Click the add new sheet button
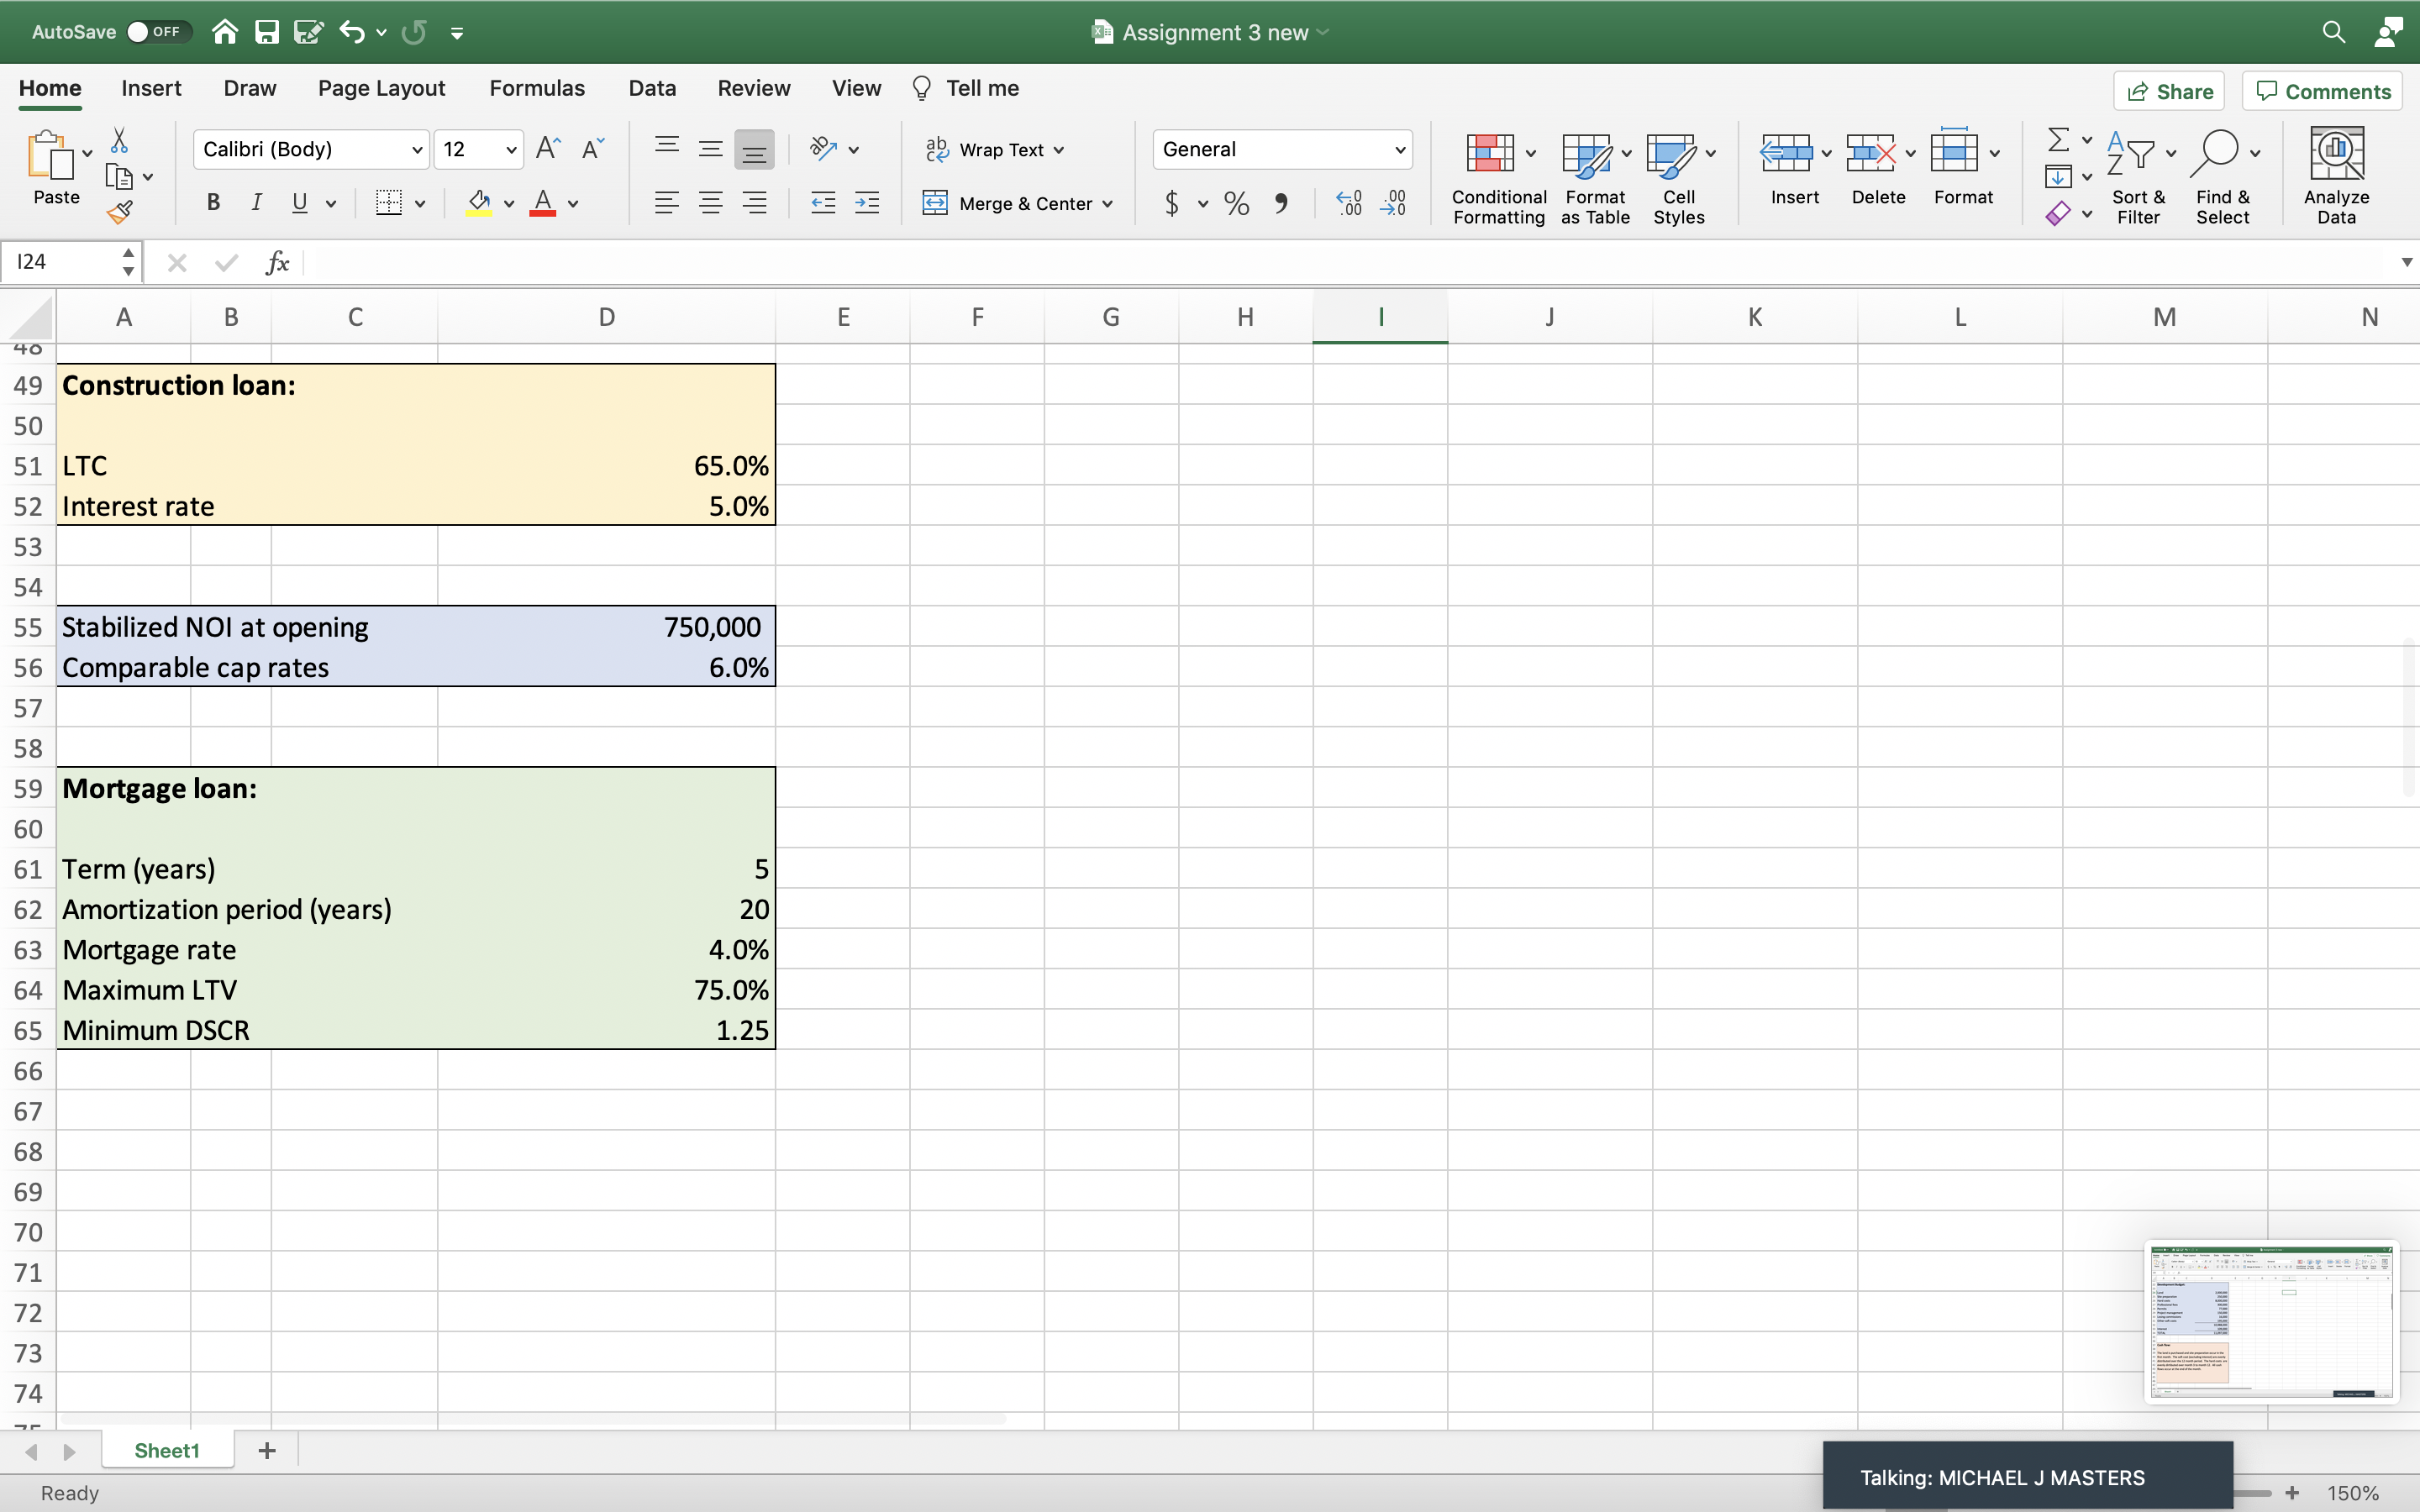2420x1512 pixels. (x=266, y=1450)
